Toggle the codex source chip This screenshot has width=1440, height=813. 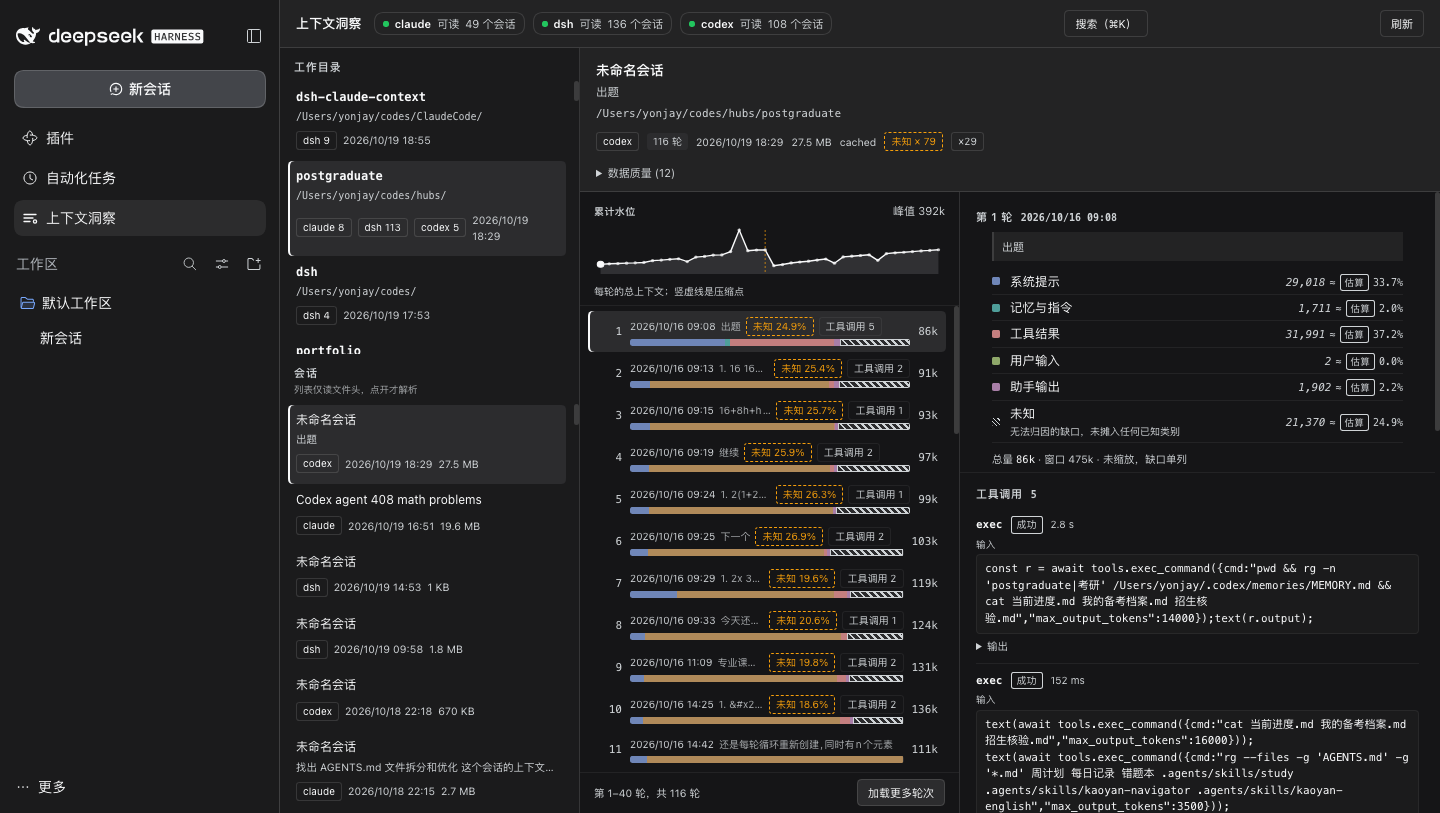click(756, 24)
